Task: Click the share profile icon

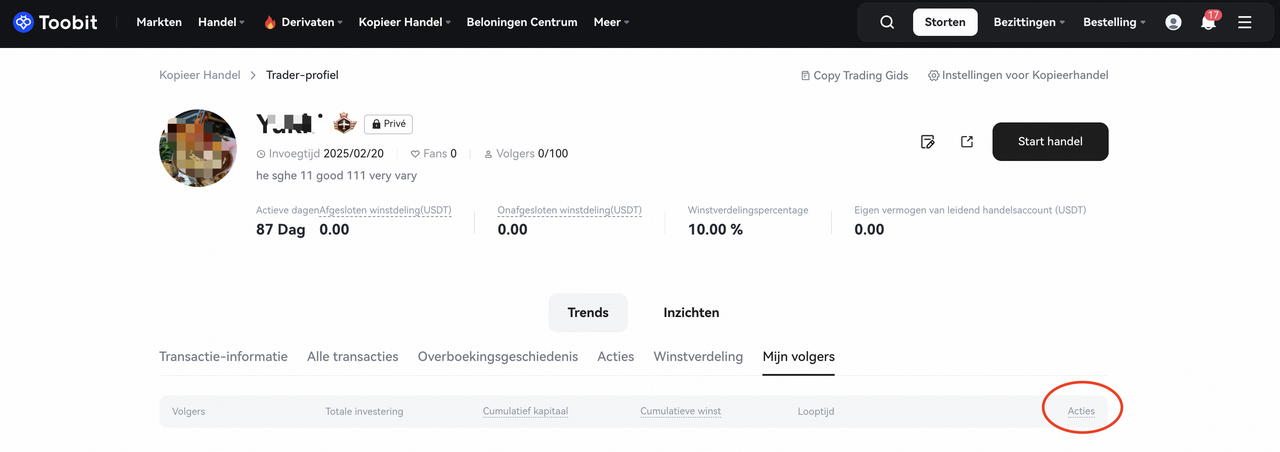Action: click(x=967, y=142)
